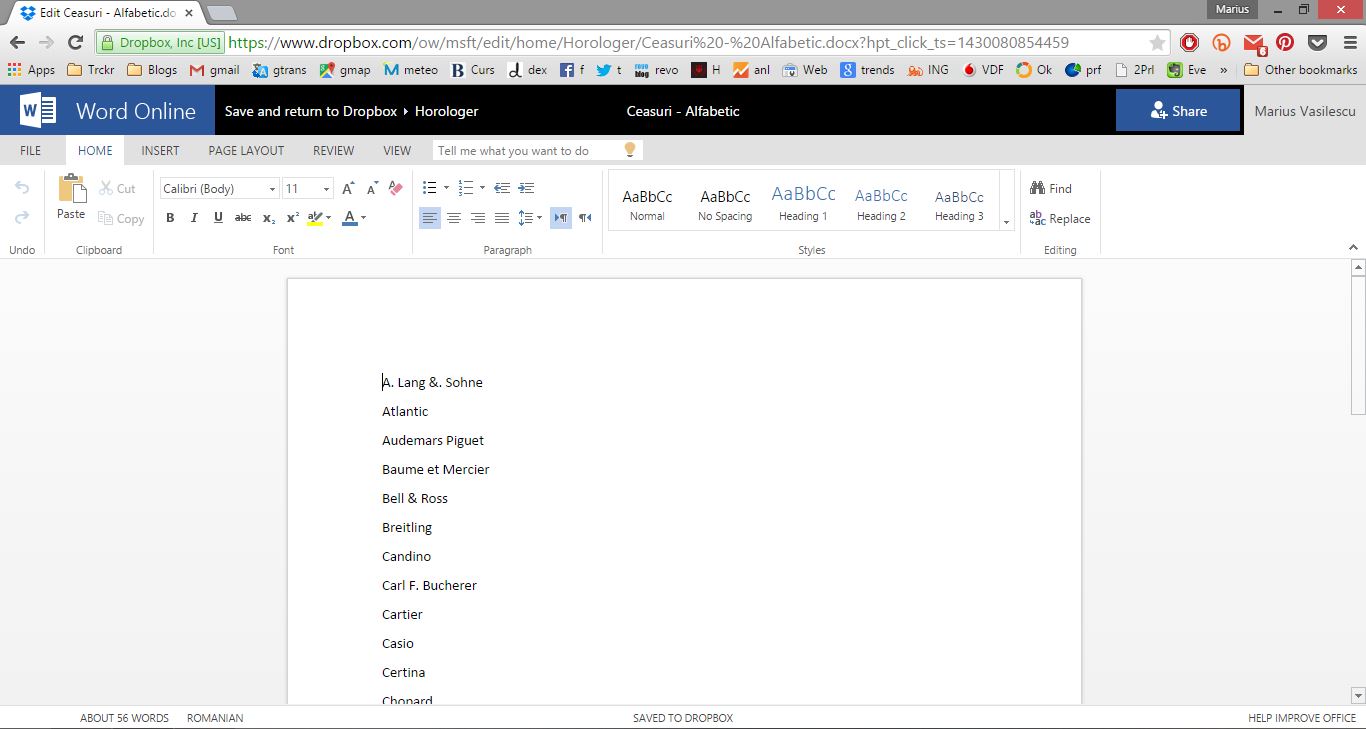This screenshot has height=729, width=1366.
Task: Apply strikethrough formatting
Action: click(243, 218)
